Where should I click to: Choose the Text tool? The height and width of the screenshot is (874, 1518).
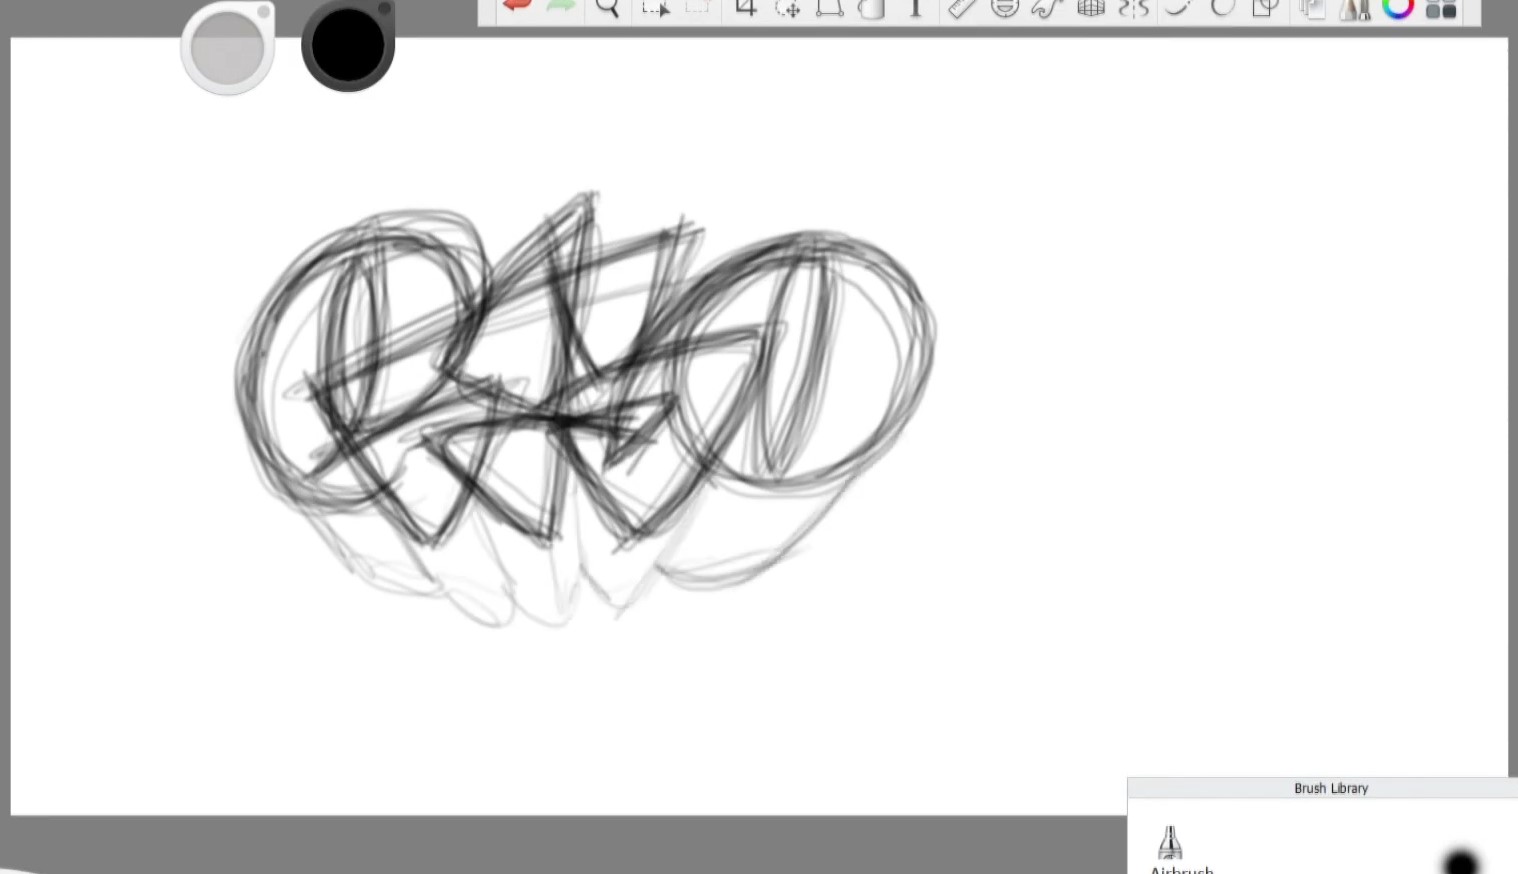pos(915,8)
